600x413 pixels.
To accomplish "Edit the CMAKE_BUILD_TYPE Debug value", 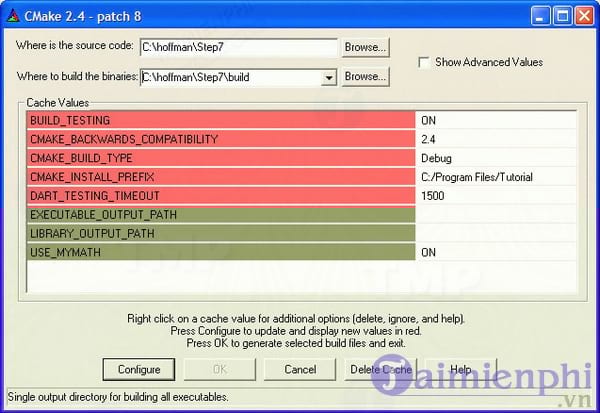I will point(496,158).
